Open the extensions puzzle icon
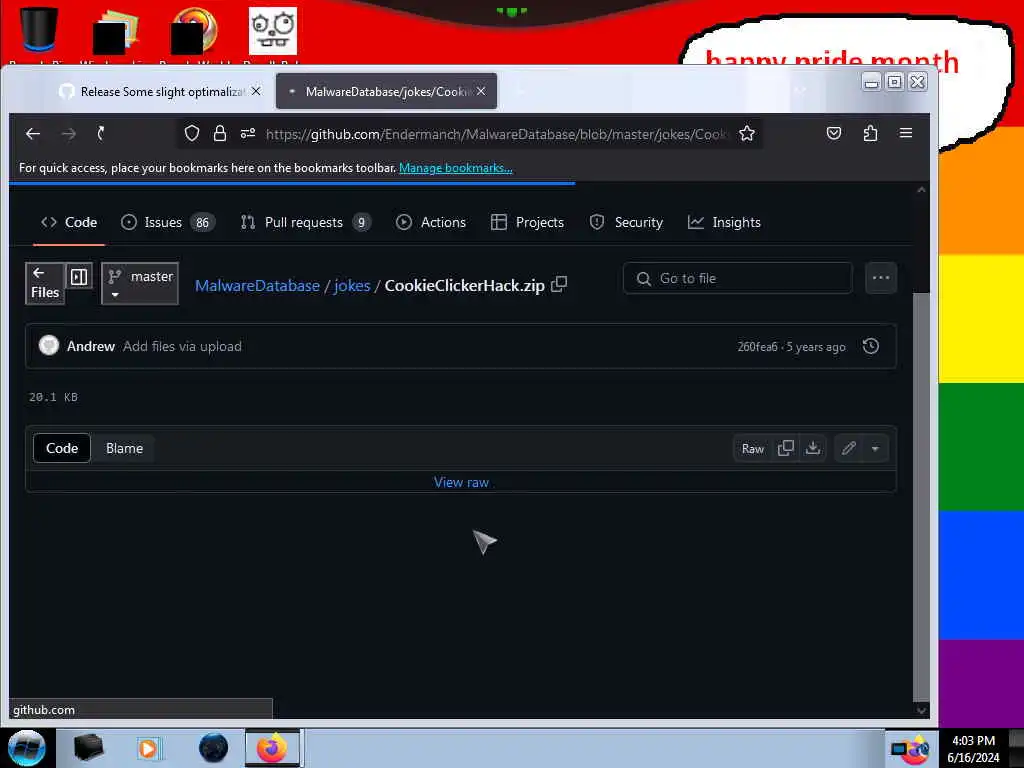This screenshot has width=1024, height=768. pyautogui.click(x=870, y=133)
